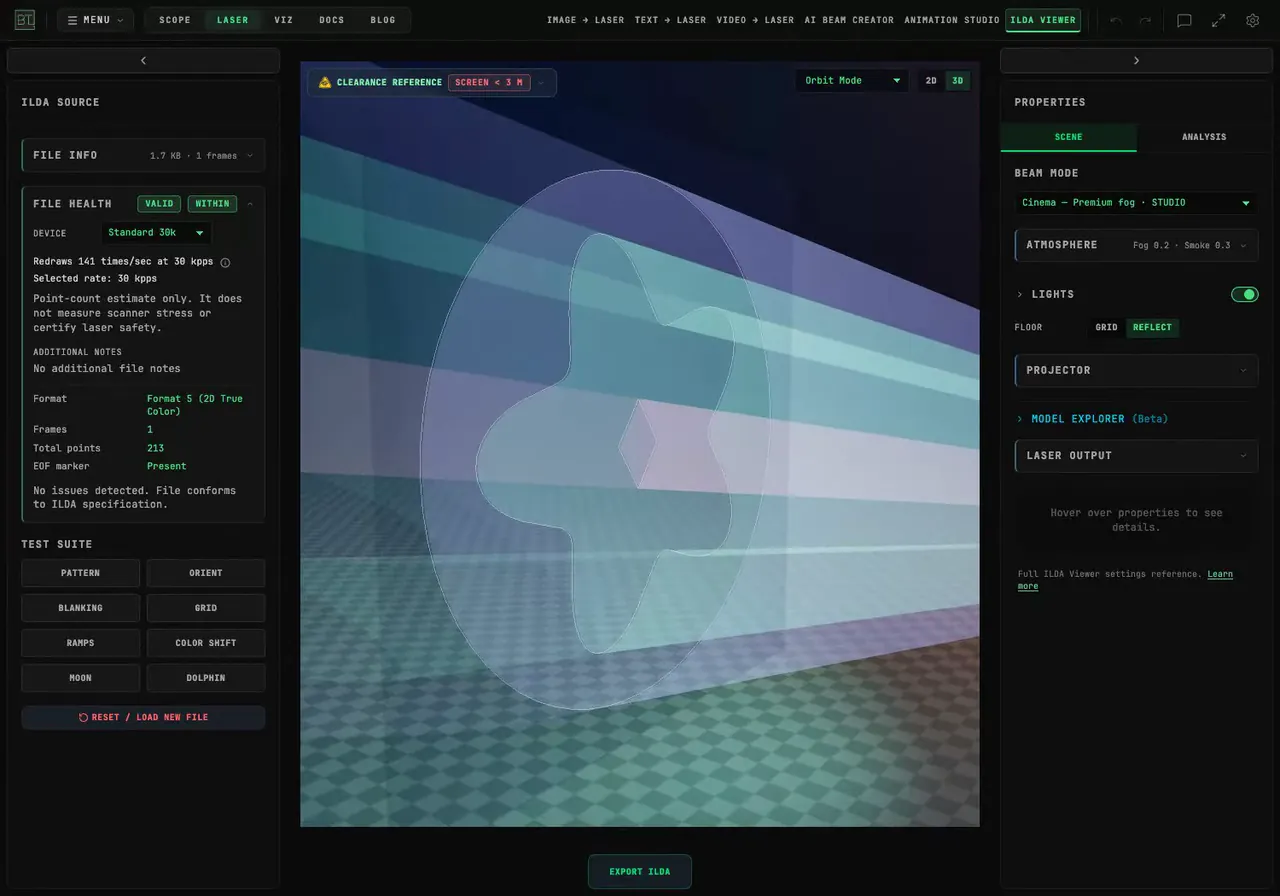The height and width of the screenshot is (896, 1280).
Task: Expand the Lights section chevron
Action: (1020, 295)
